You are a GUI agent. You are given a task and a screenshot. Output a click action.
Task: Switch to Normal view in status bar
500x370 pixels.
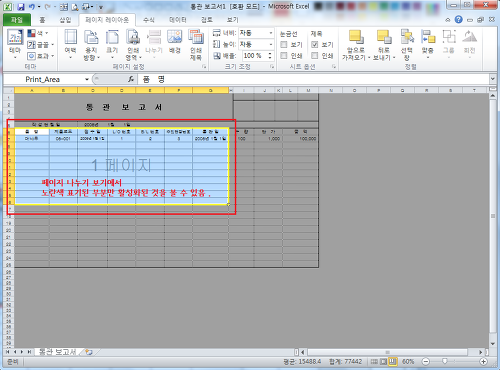tap(374, 361)
